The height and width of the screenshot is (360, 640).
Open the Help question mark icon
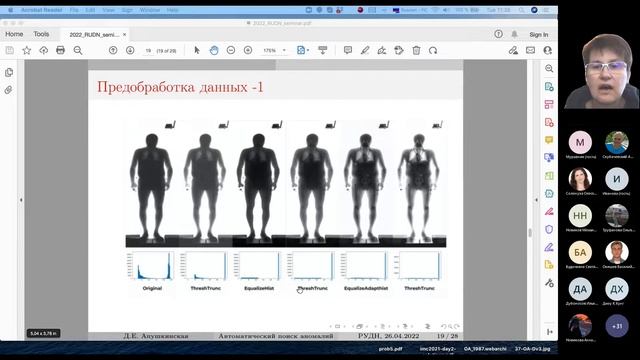click(x=498, y=34)
